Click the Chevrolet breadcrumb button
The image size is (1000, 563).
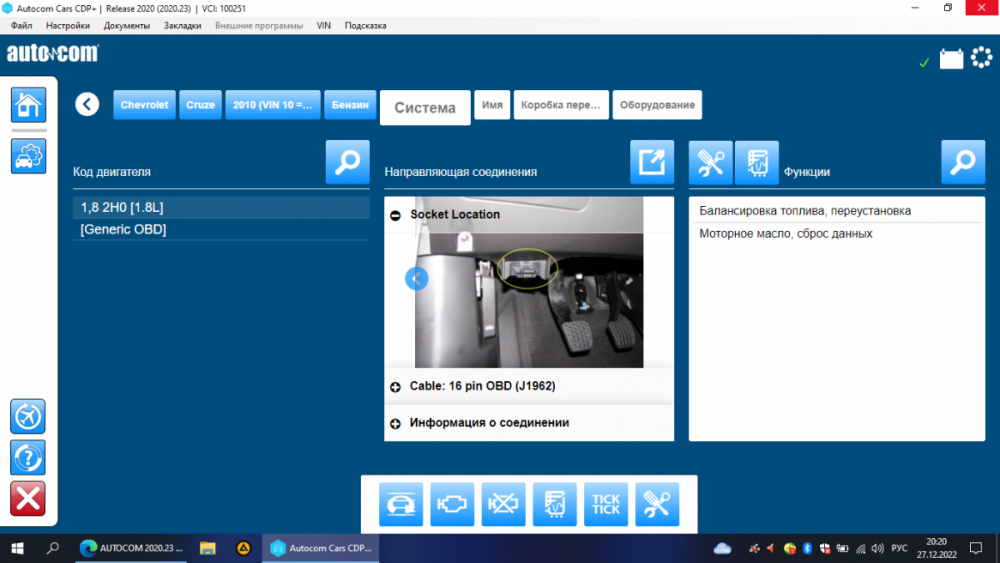tap(144, 105)
